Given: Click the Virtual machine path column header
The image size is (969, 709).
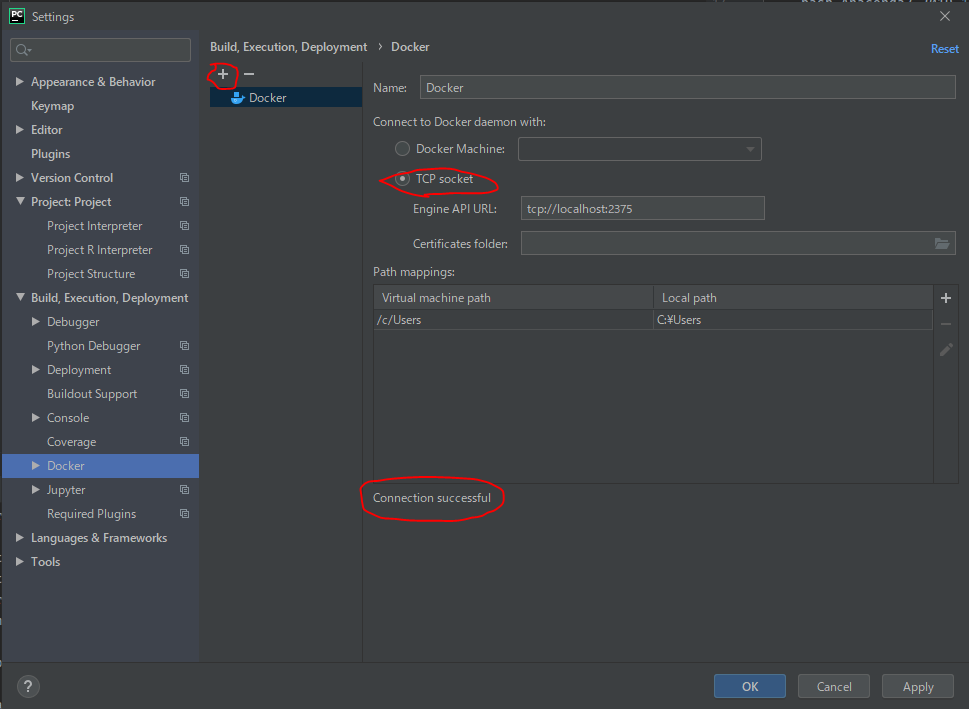Looking at the screenshot, I should [x=513, y=297].
